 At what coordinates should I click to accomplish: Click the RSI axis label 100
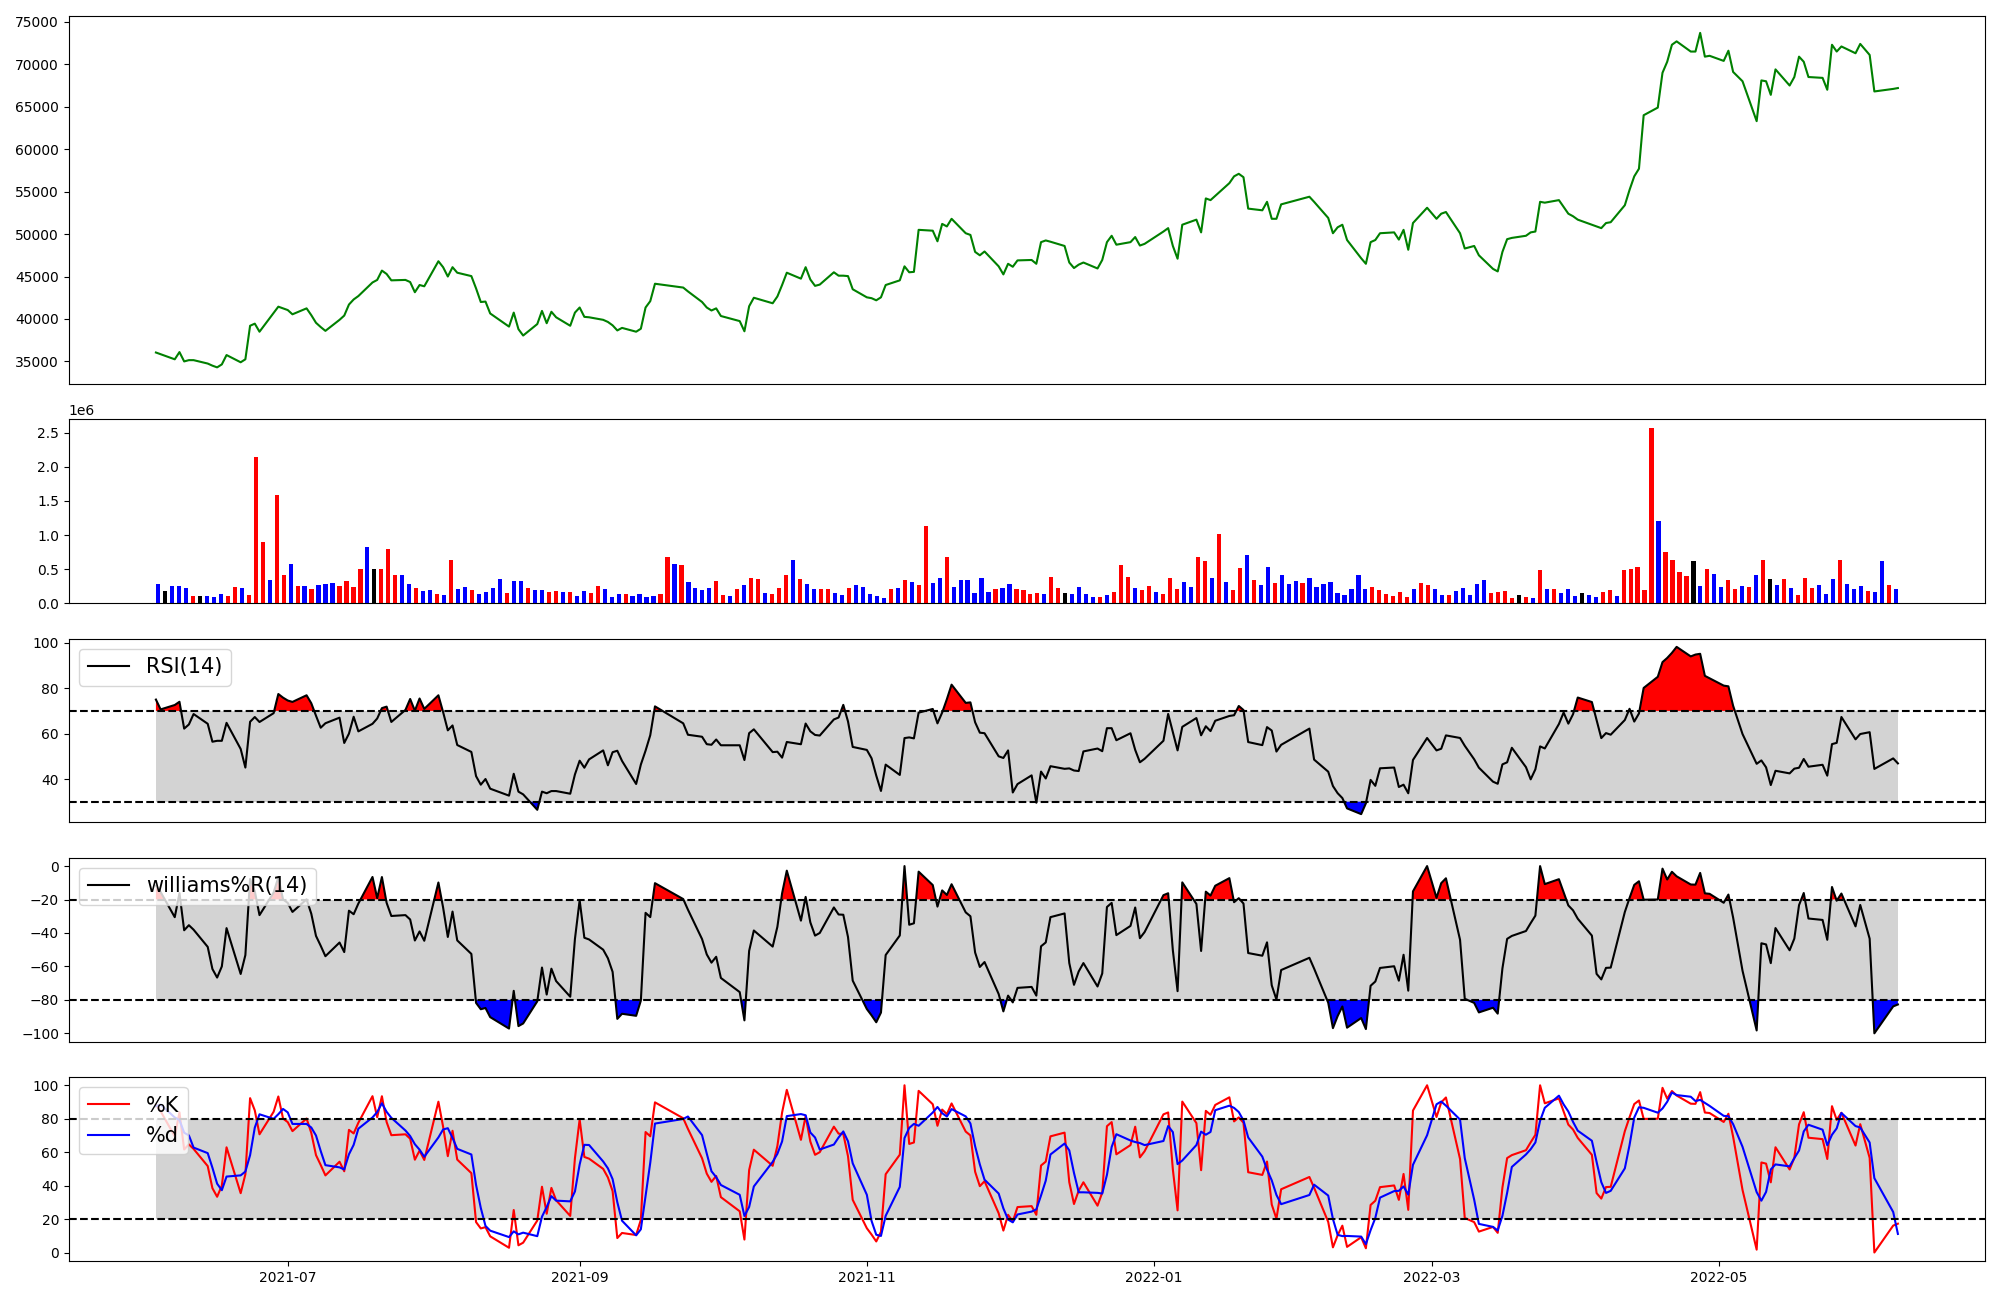tap(46, 643)
